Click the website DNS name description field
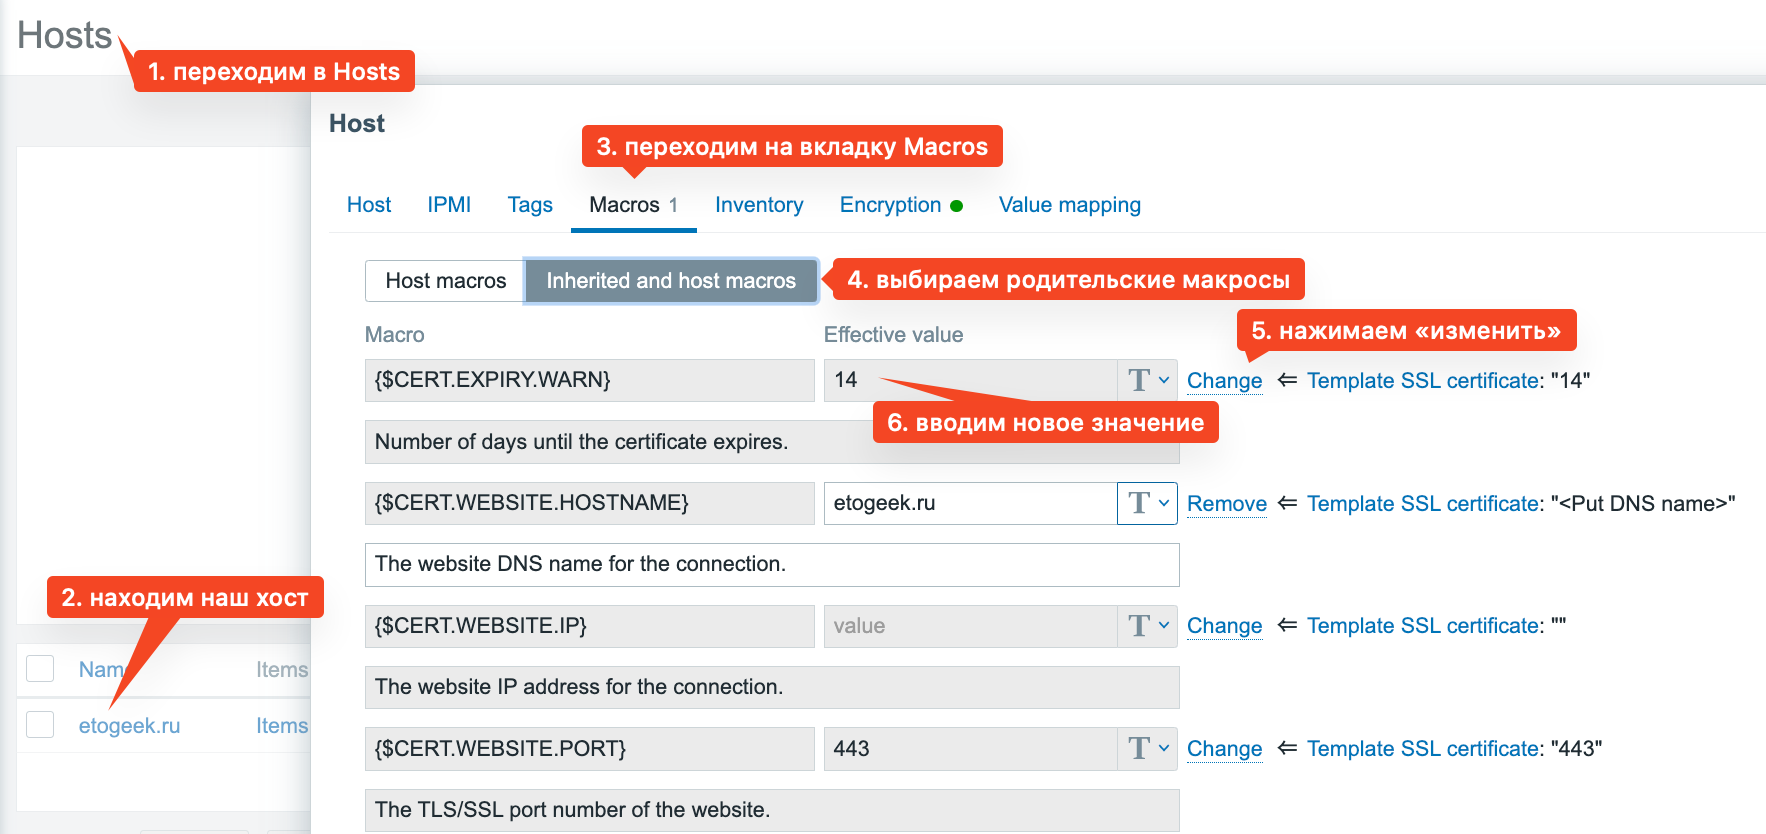The height and width of the screenshot is (834, 1766). click(771, 565)
